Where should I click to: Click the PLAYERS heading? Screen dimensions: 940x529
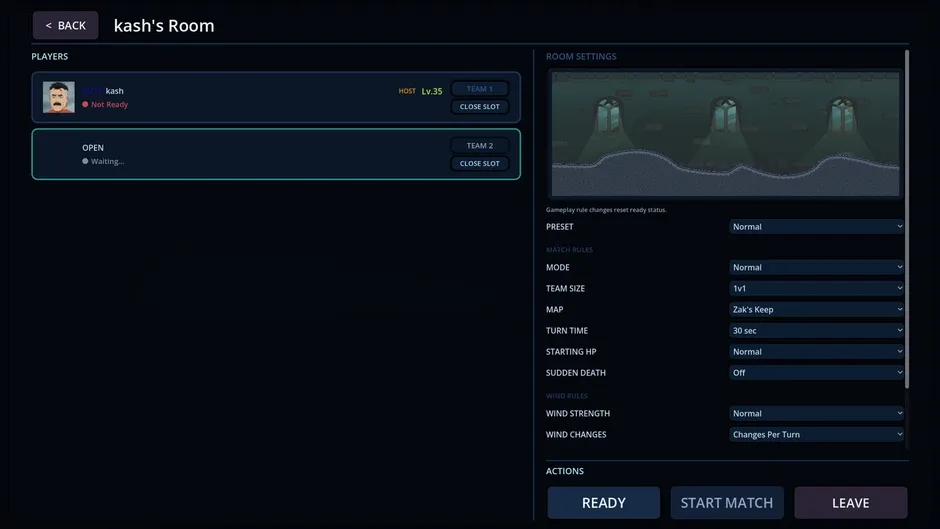tap(50, 56)
